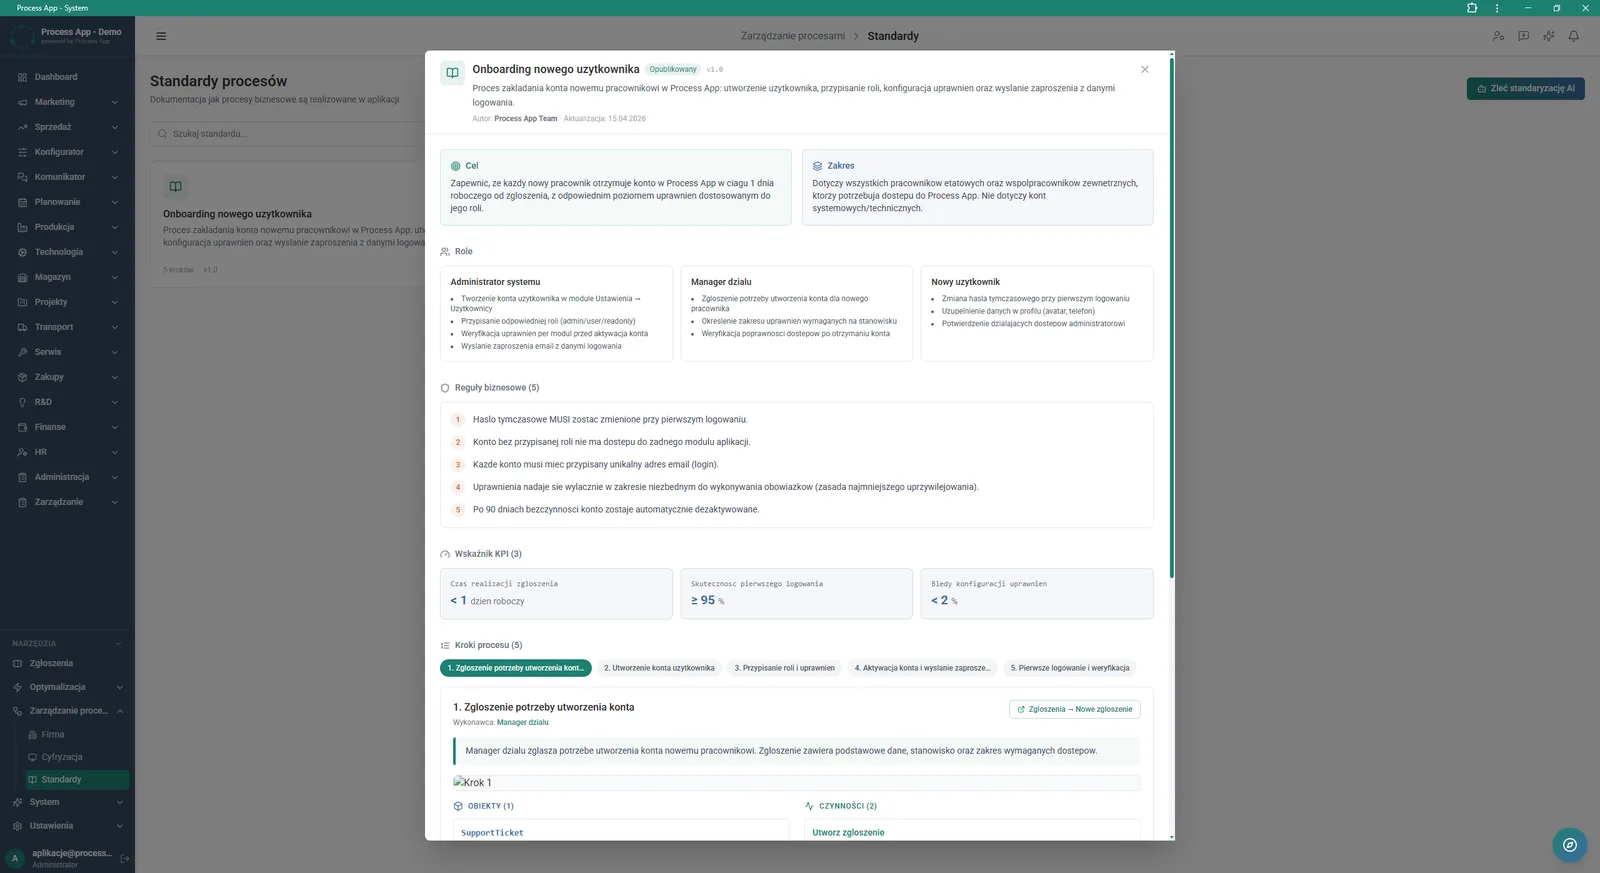Click the Planowanie calendar icon

click(x=22, y=202)
